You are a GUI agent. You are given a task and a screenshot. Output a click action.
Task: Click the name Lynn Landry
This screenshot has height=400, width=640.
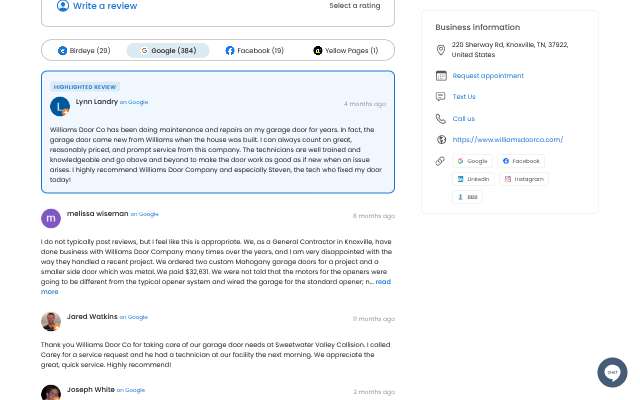(97, 102)
